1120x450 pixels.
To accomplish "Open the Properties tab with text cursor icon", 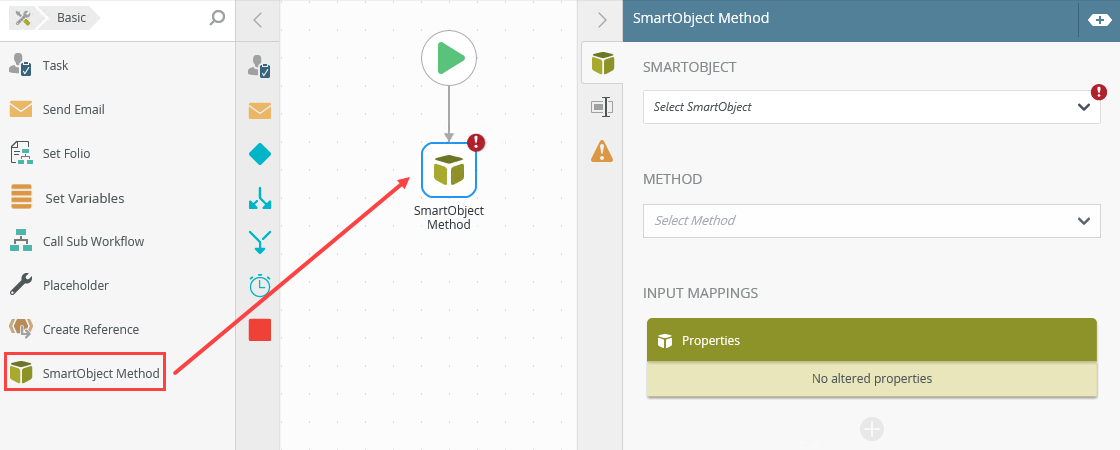I will coord(603,107).
